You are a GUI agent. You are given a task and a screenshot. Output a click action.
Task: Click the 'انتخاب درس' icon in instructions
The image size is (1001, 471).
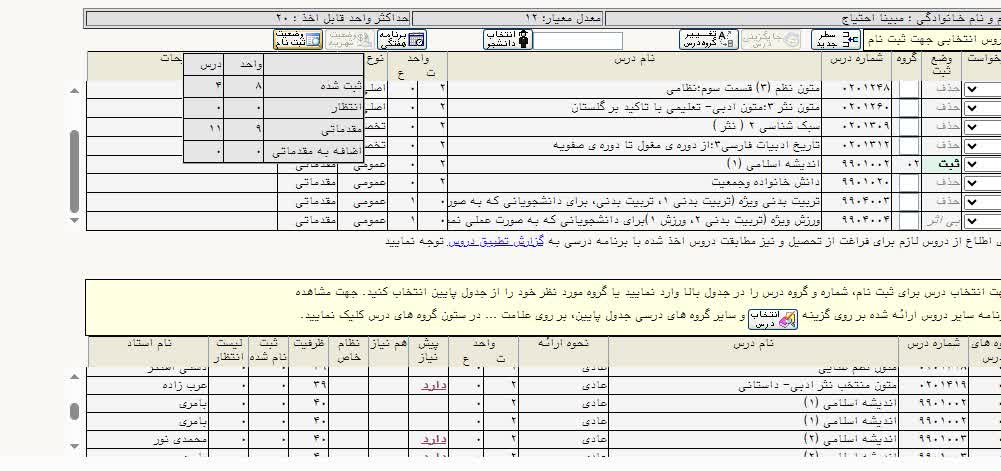coord(788,319)
